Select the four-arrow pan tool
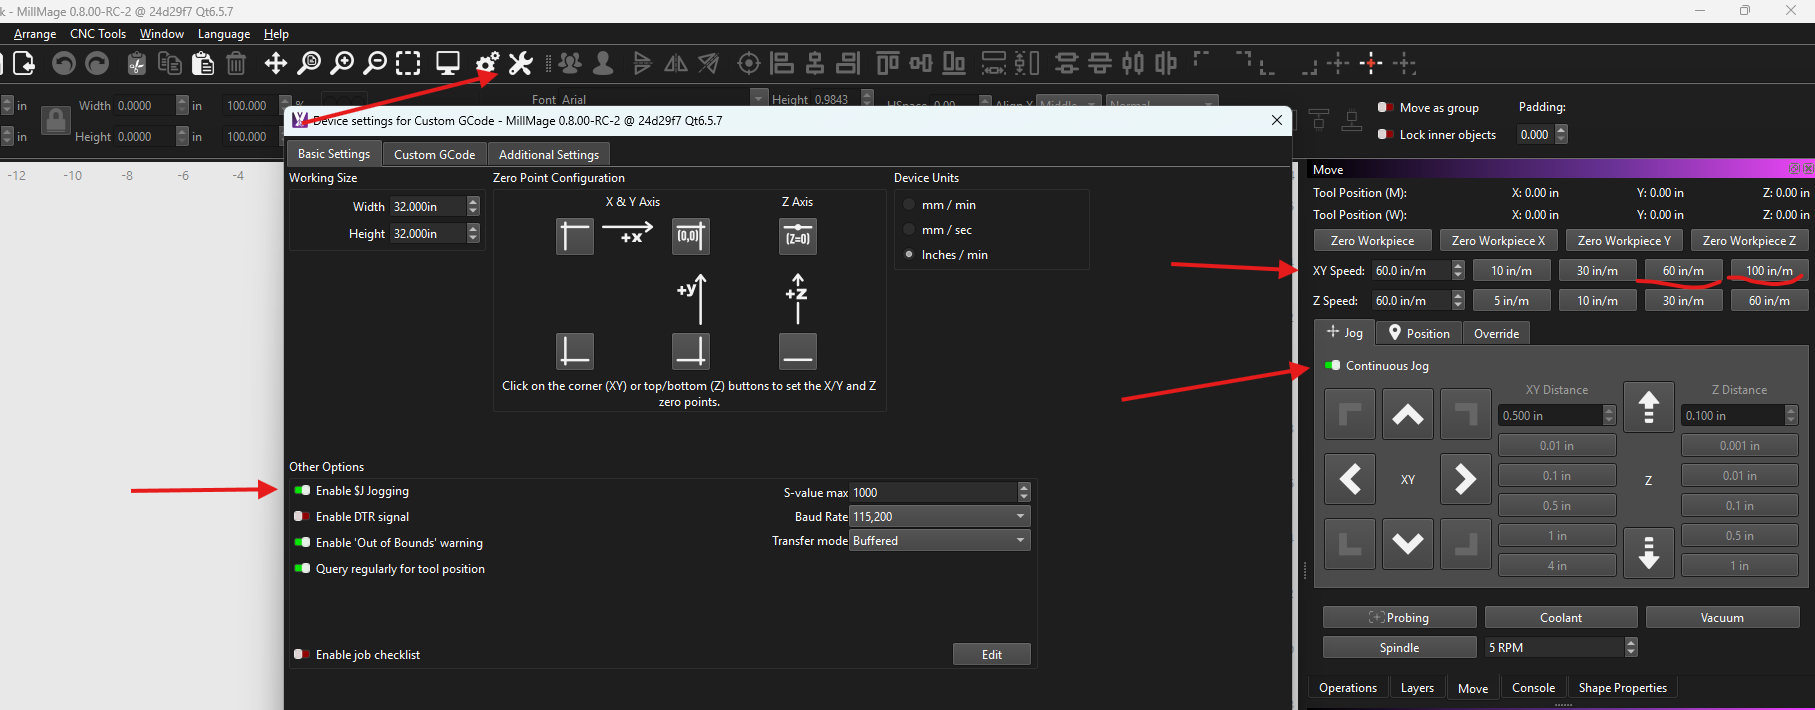This screenshot has height=710, width=1815. [275, 64]
